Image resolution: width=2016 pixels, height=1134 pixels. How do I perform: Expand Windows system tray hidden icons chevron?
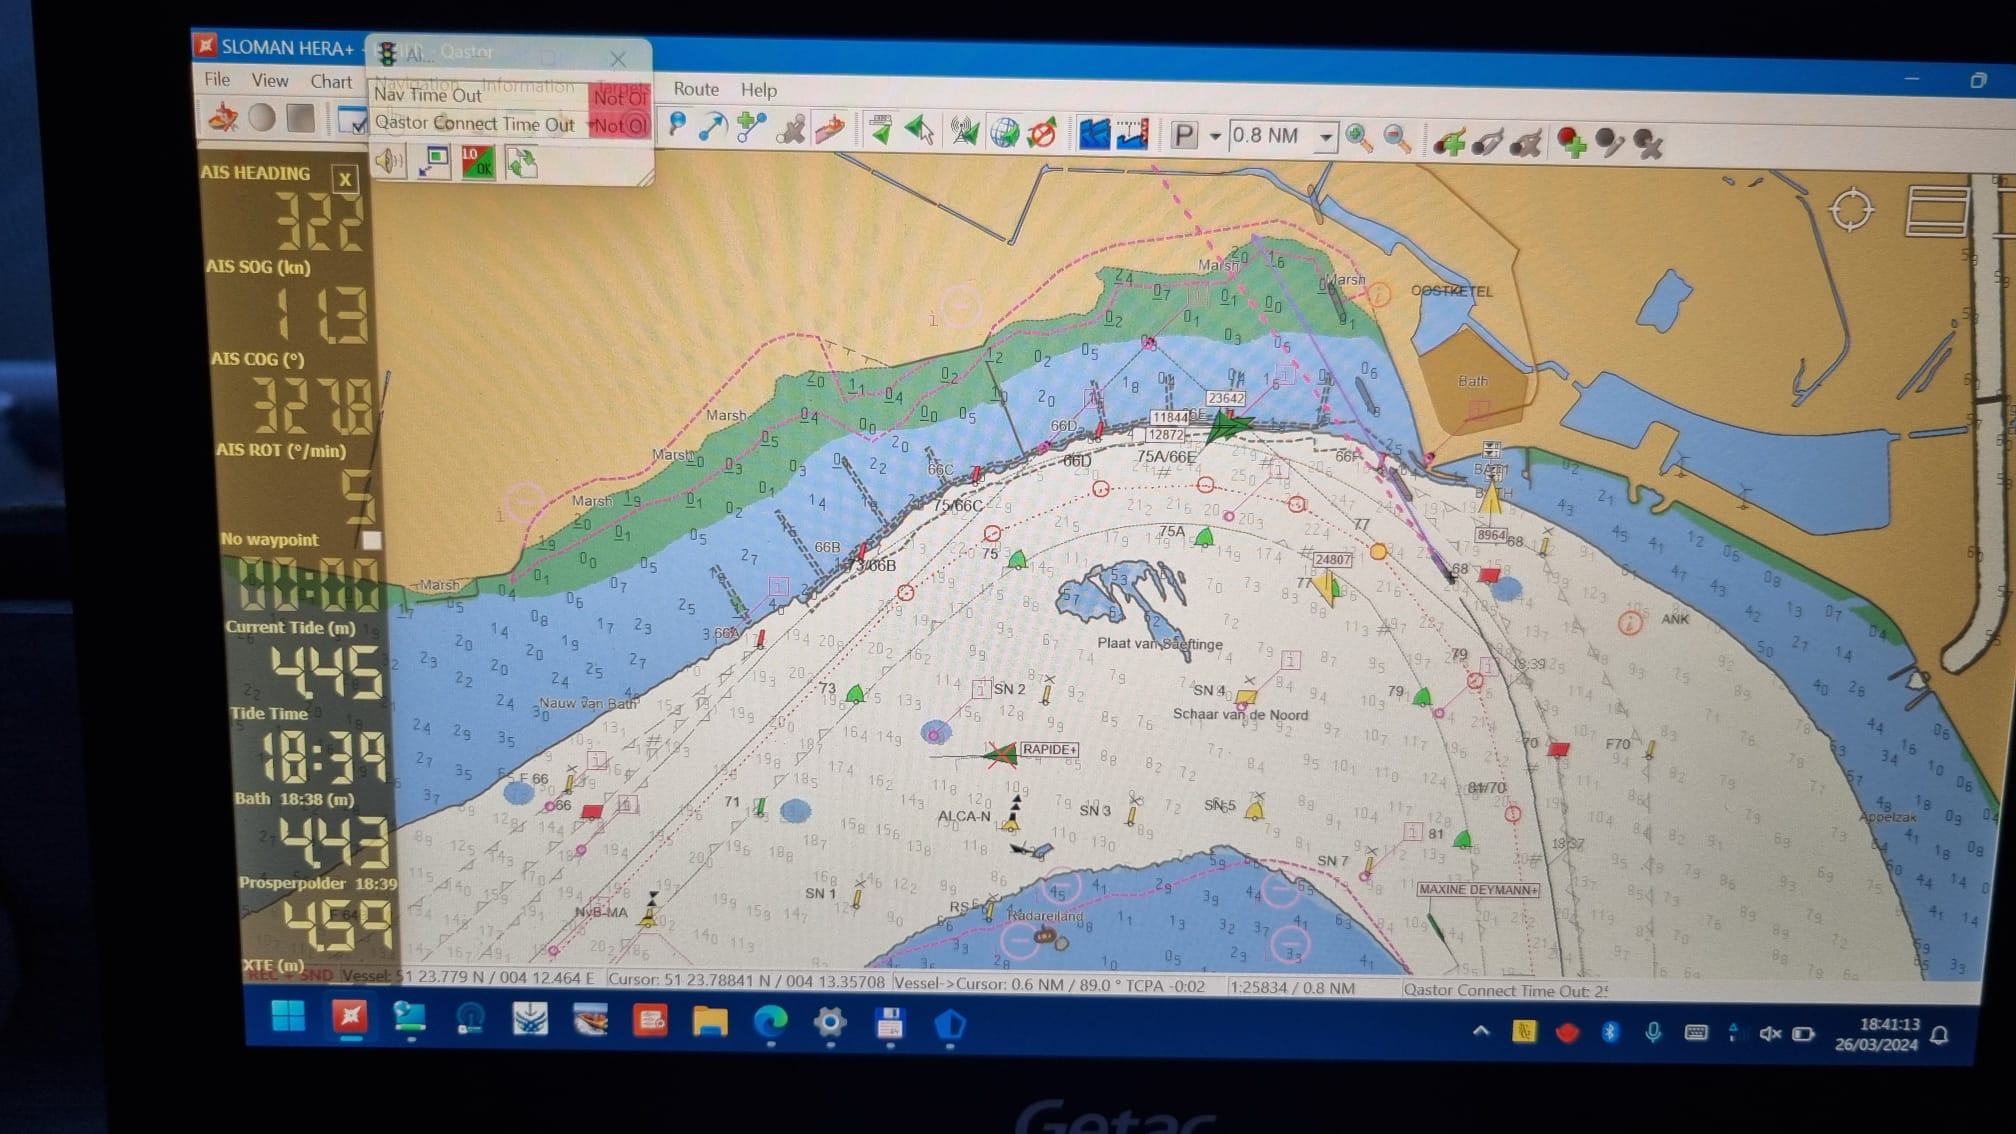pyautogui.click(x=1480, y=1031)
